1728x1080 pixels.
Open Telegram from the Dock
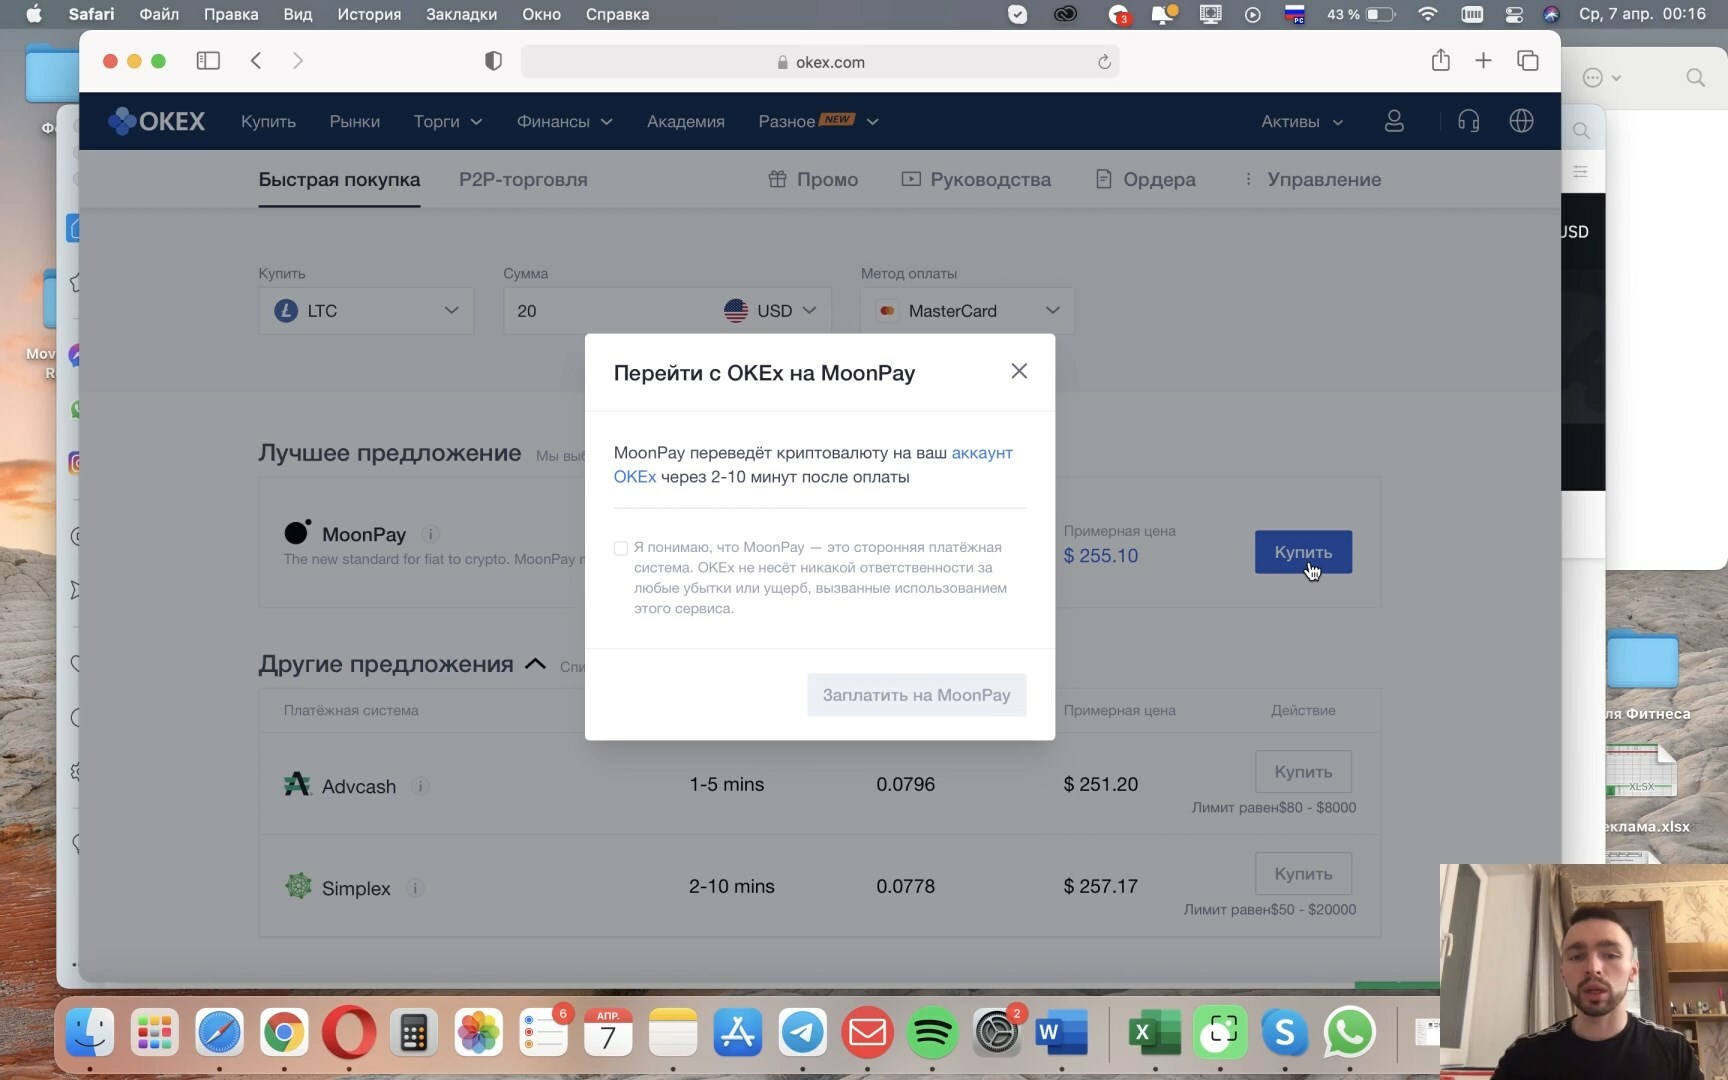(802, 1033)
